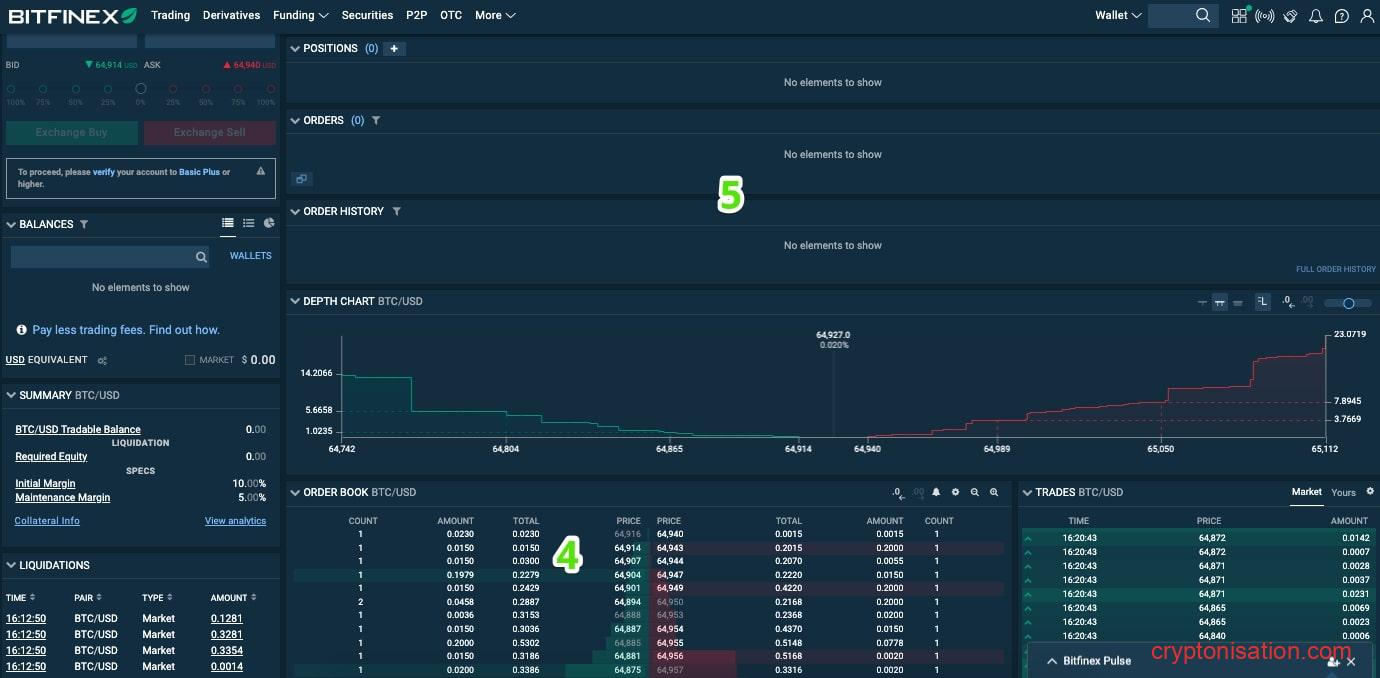Click Order Book zoom in magnifier

[x=994, y=492]
